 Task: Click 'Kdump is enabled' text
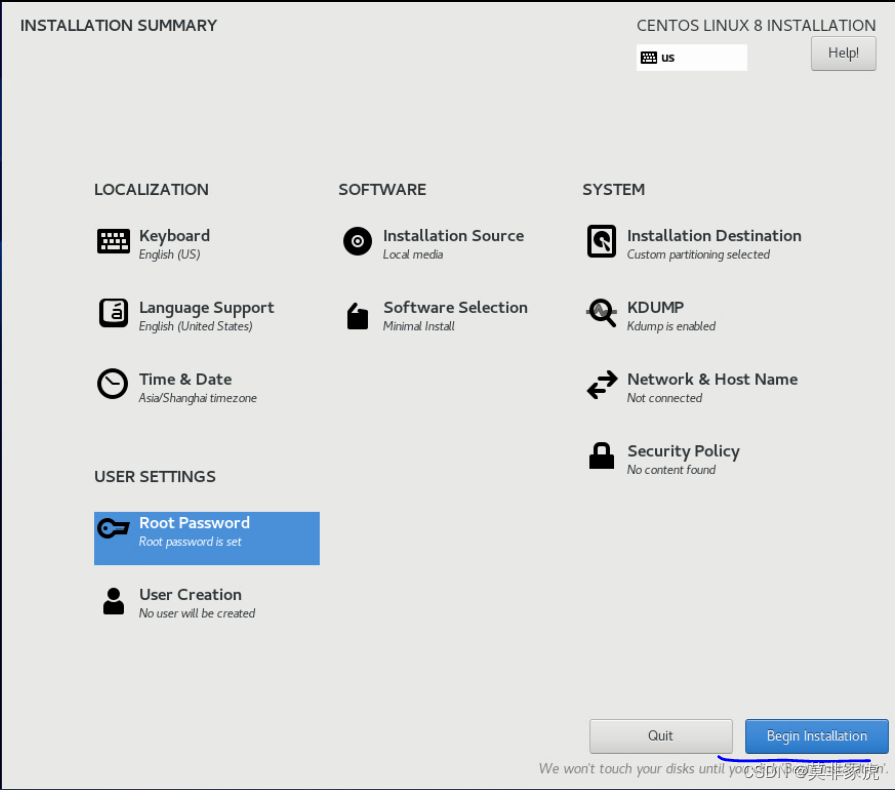(x=671, y=326)
